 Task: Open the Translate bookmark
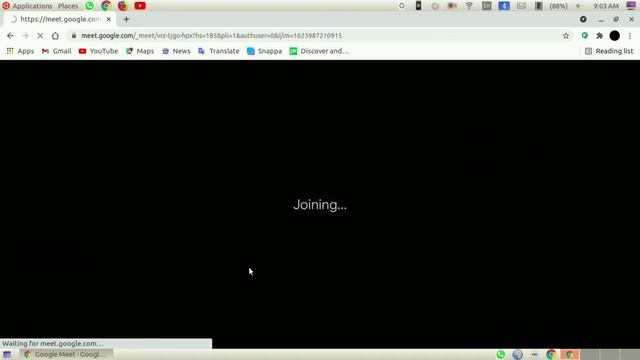(219, 51)
